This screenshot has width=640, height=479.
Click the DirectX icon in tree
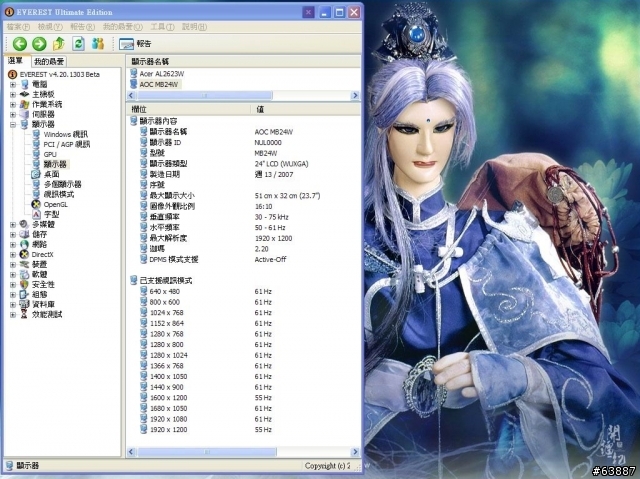click(24, 254)
